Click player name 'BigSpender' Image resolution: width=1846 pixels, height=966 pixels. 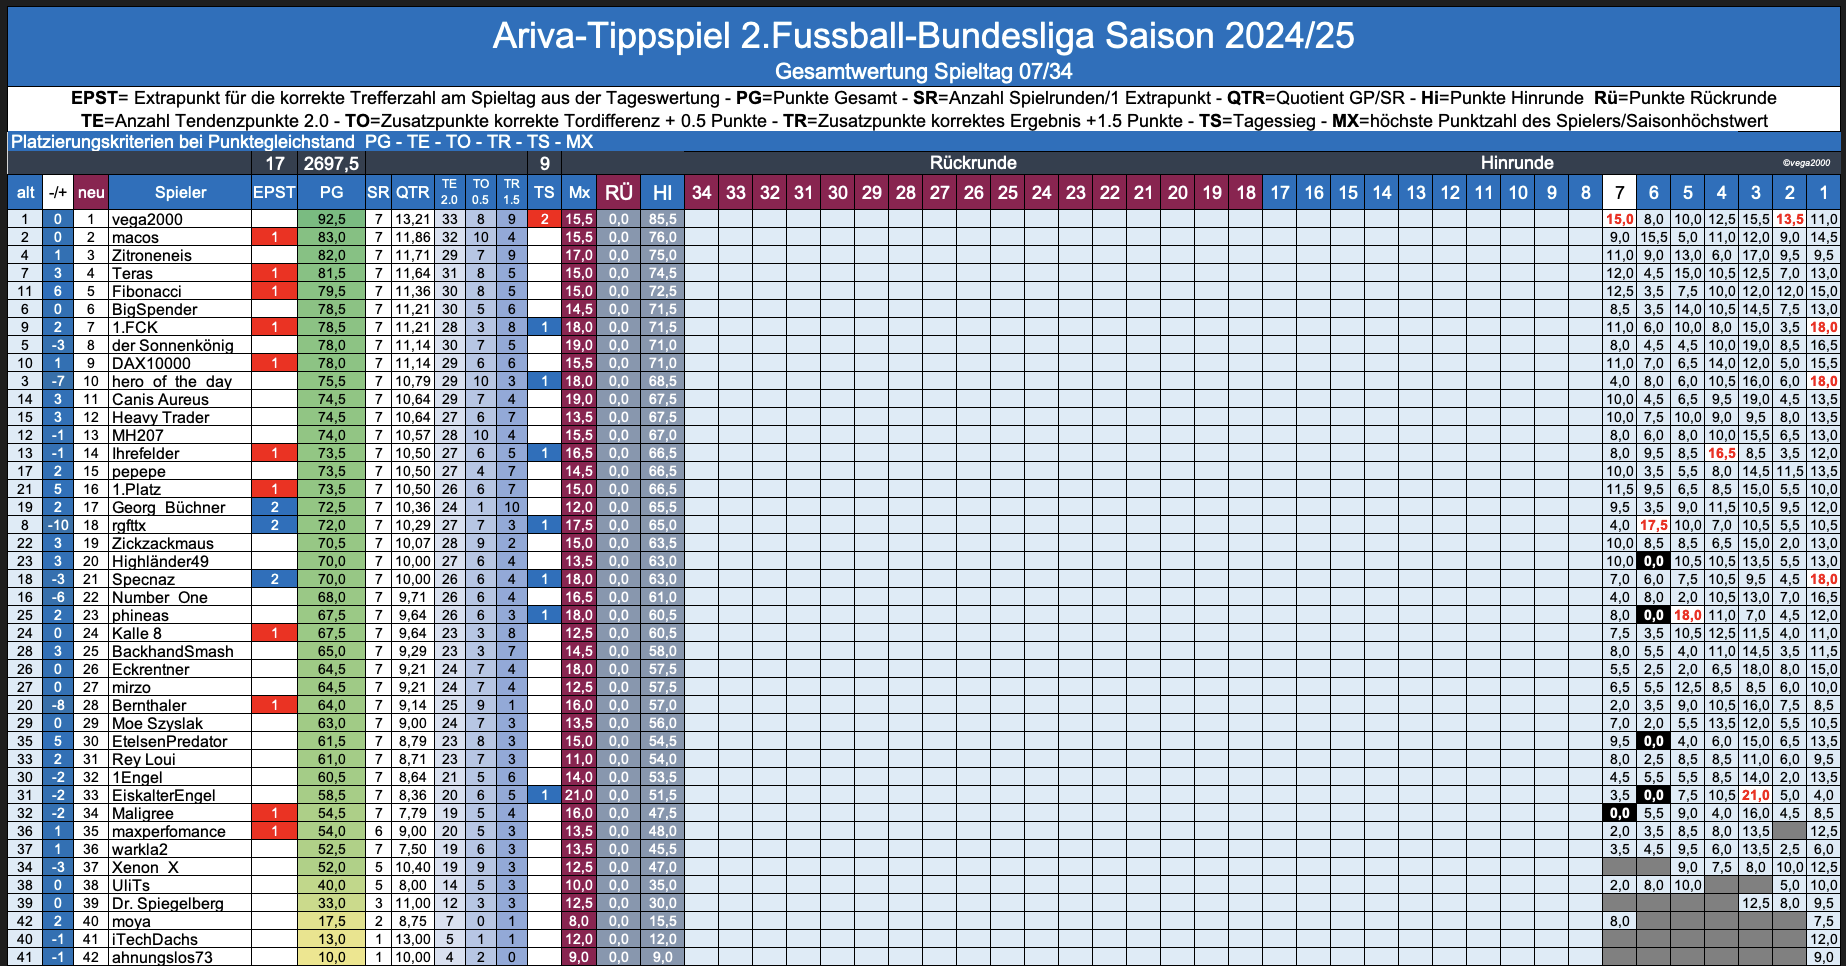coord(154,309)
